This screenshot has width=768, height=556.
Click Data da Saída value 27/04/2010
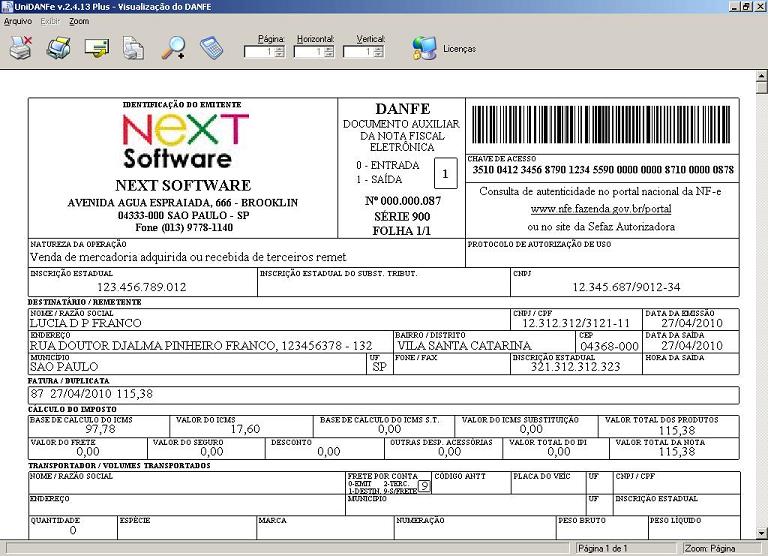point(692,346)
